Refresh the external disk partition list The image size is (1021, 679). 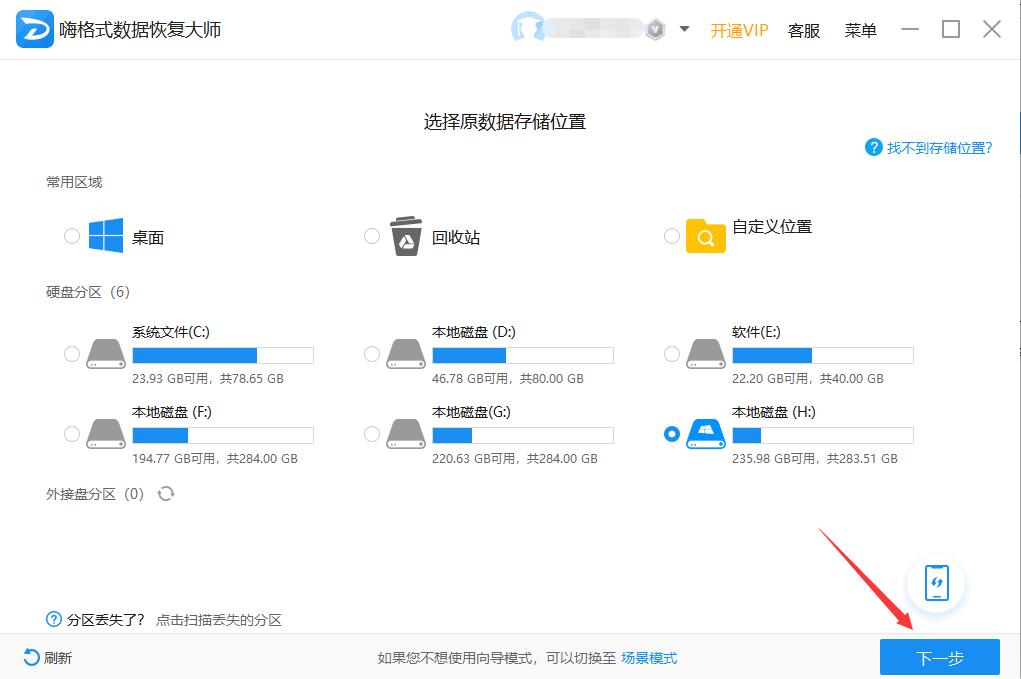click(166, 494)
